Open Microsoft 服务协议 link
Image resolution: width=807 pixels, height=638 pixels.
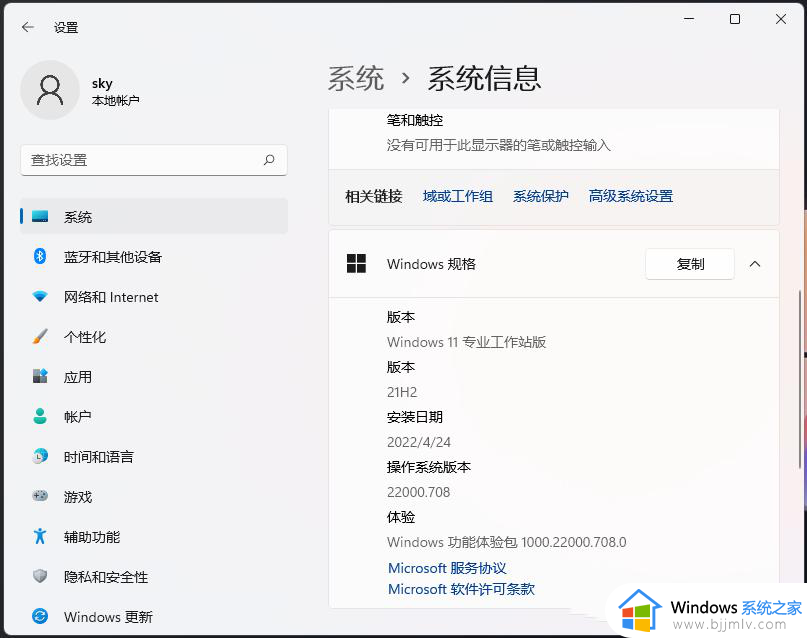(x=447, y=568)
